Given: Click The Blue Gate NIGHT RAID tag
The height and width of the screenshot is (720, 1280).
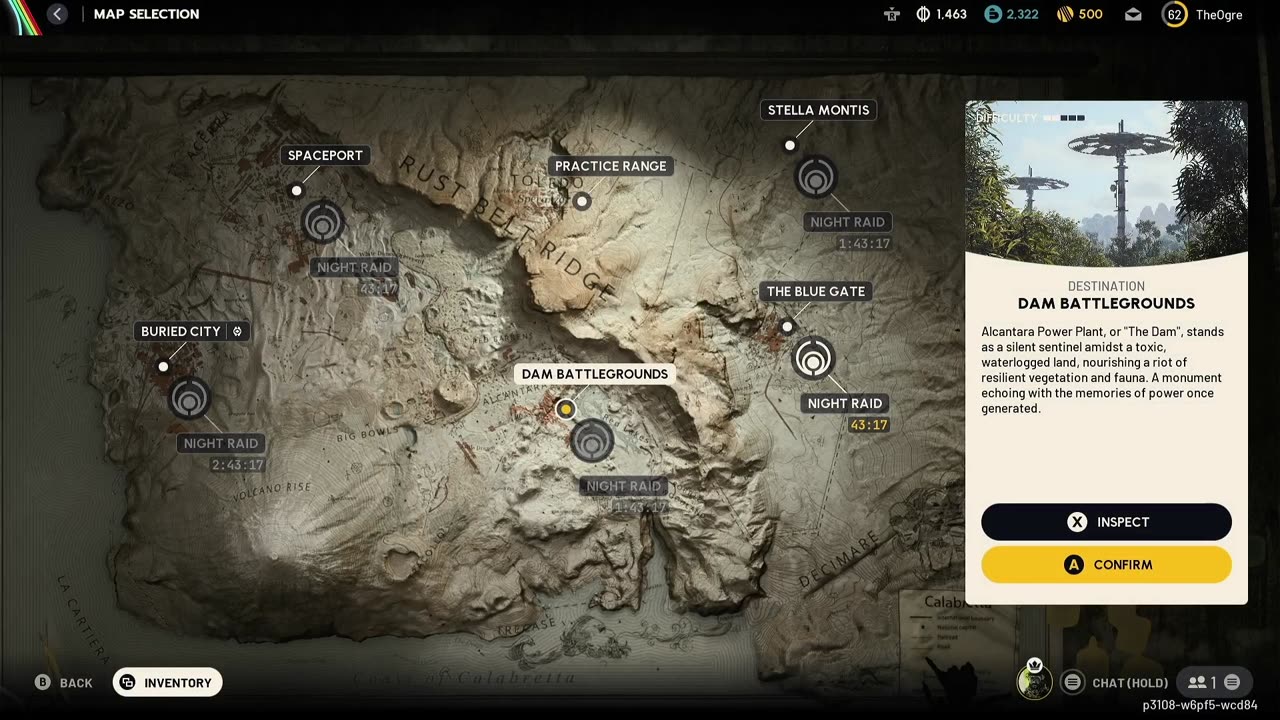Looking at the screenshot, I should (x=845, y=403).
